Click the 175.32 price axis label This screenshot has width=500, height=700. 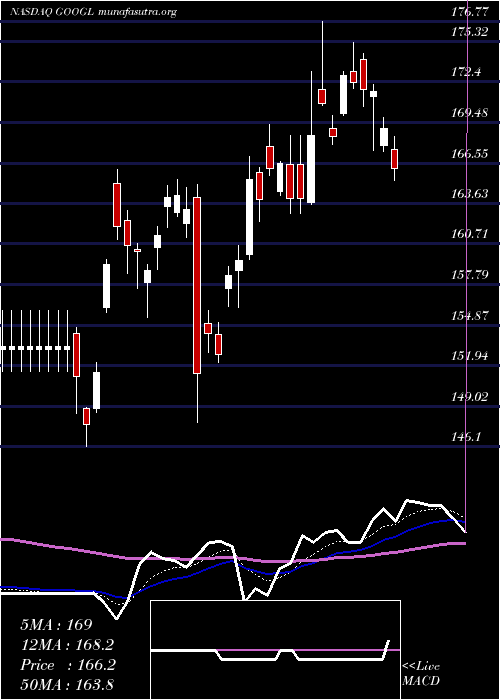[468, 32]
